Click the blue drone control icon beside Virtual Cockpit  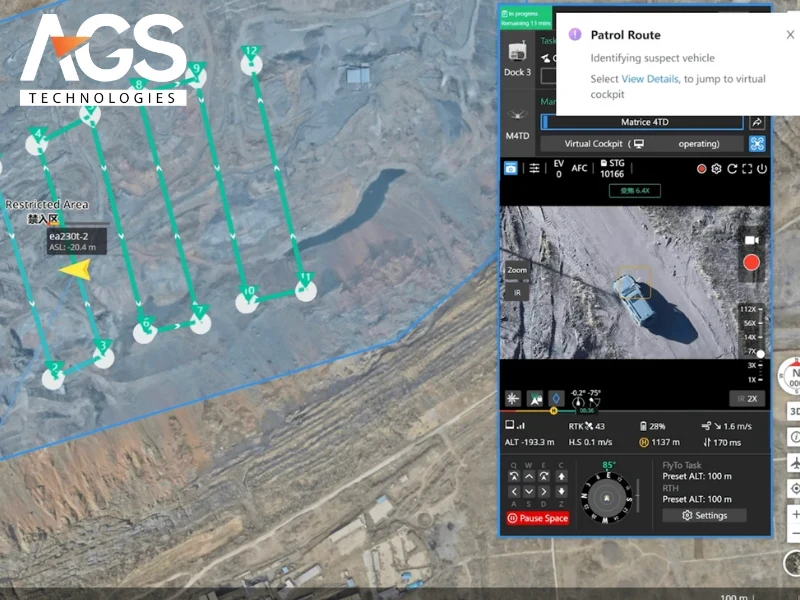(x=757, y=144)
